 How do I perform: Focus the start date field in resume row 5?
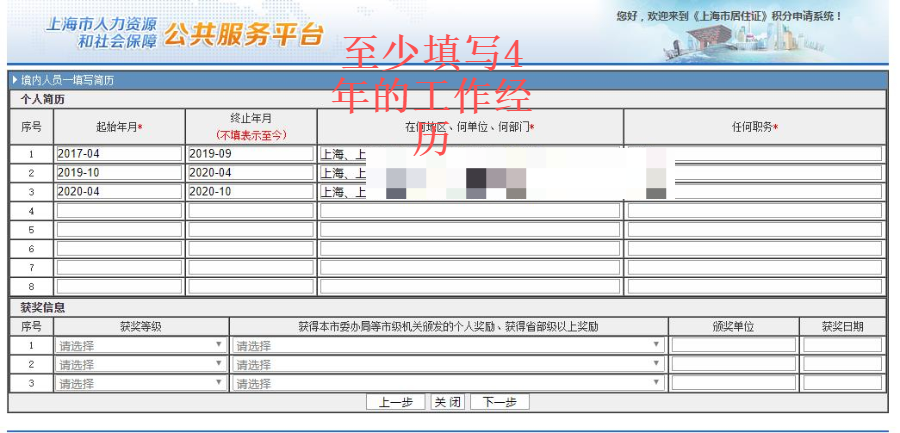119,230
